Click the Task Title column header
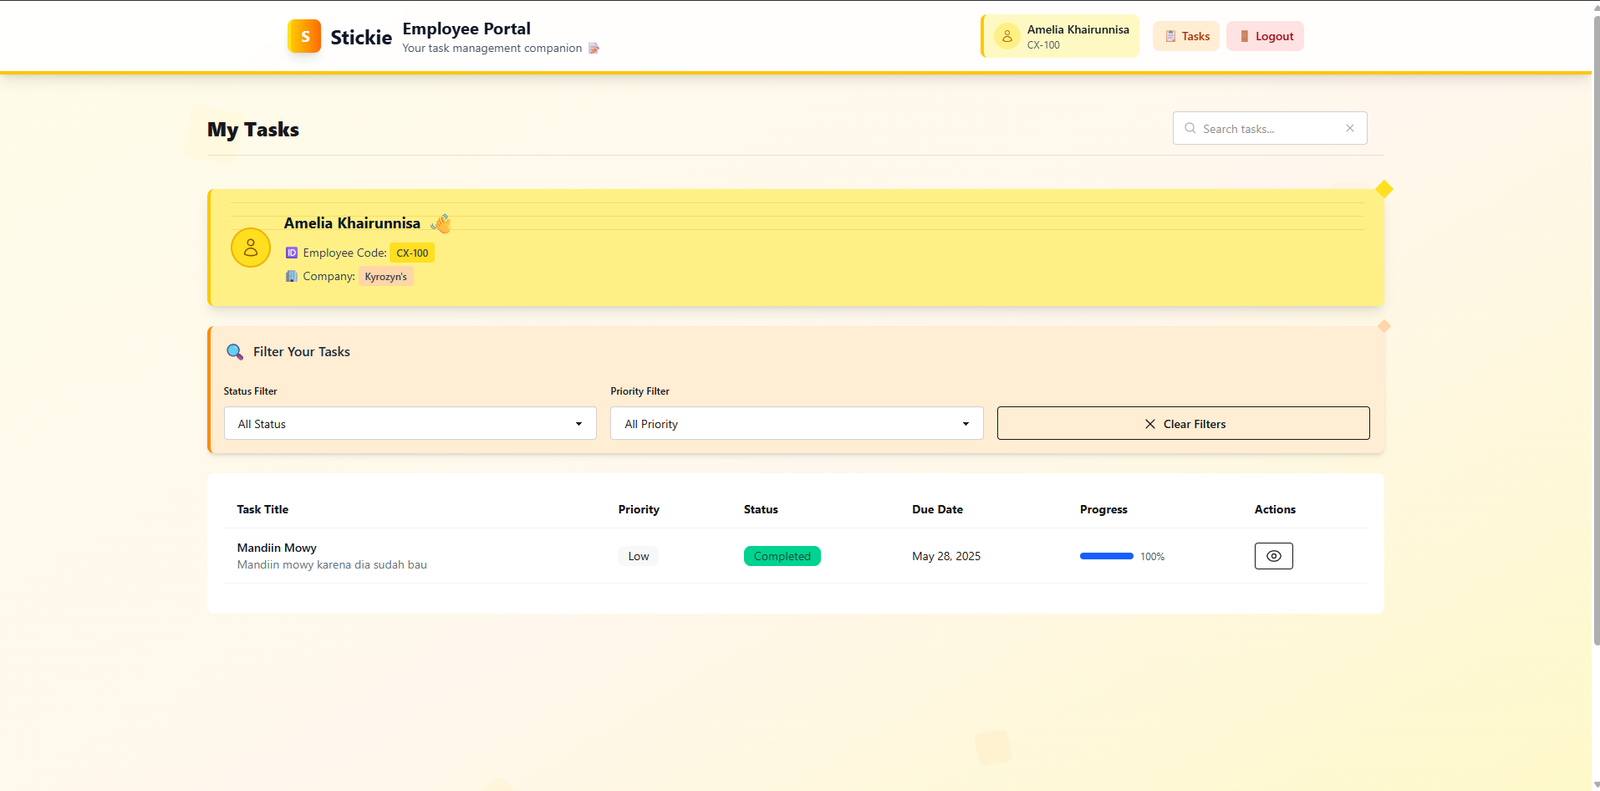This screenshot has width=1600, height=791. tap(263, 509)
